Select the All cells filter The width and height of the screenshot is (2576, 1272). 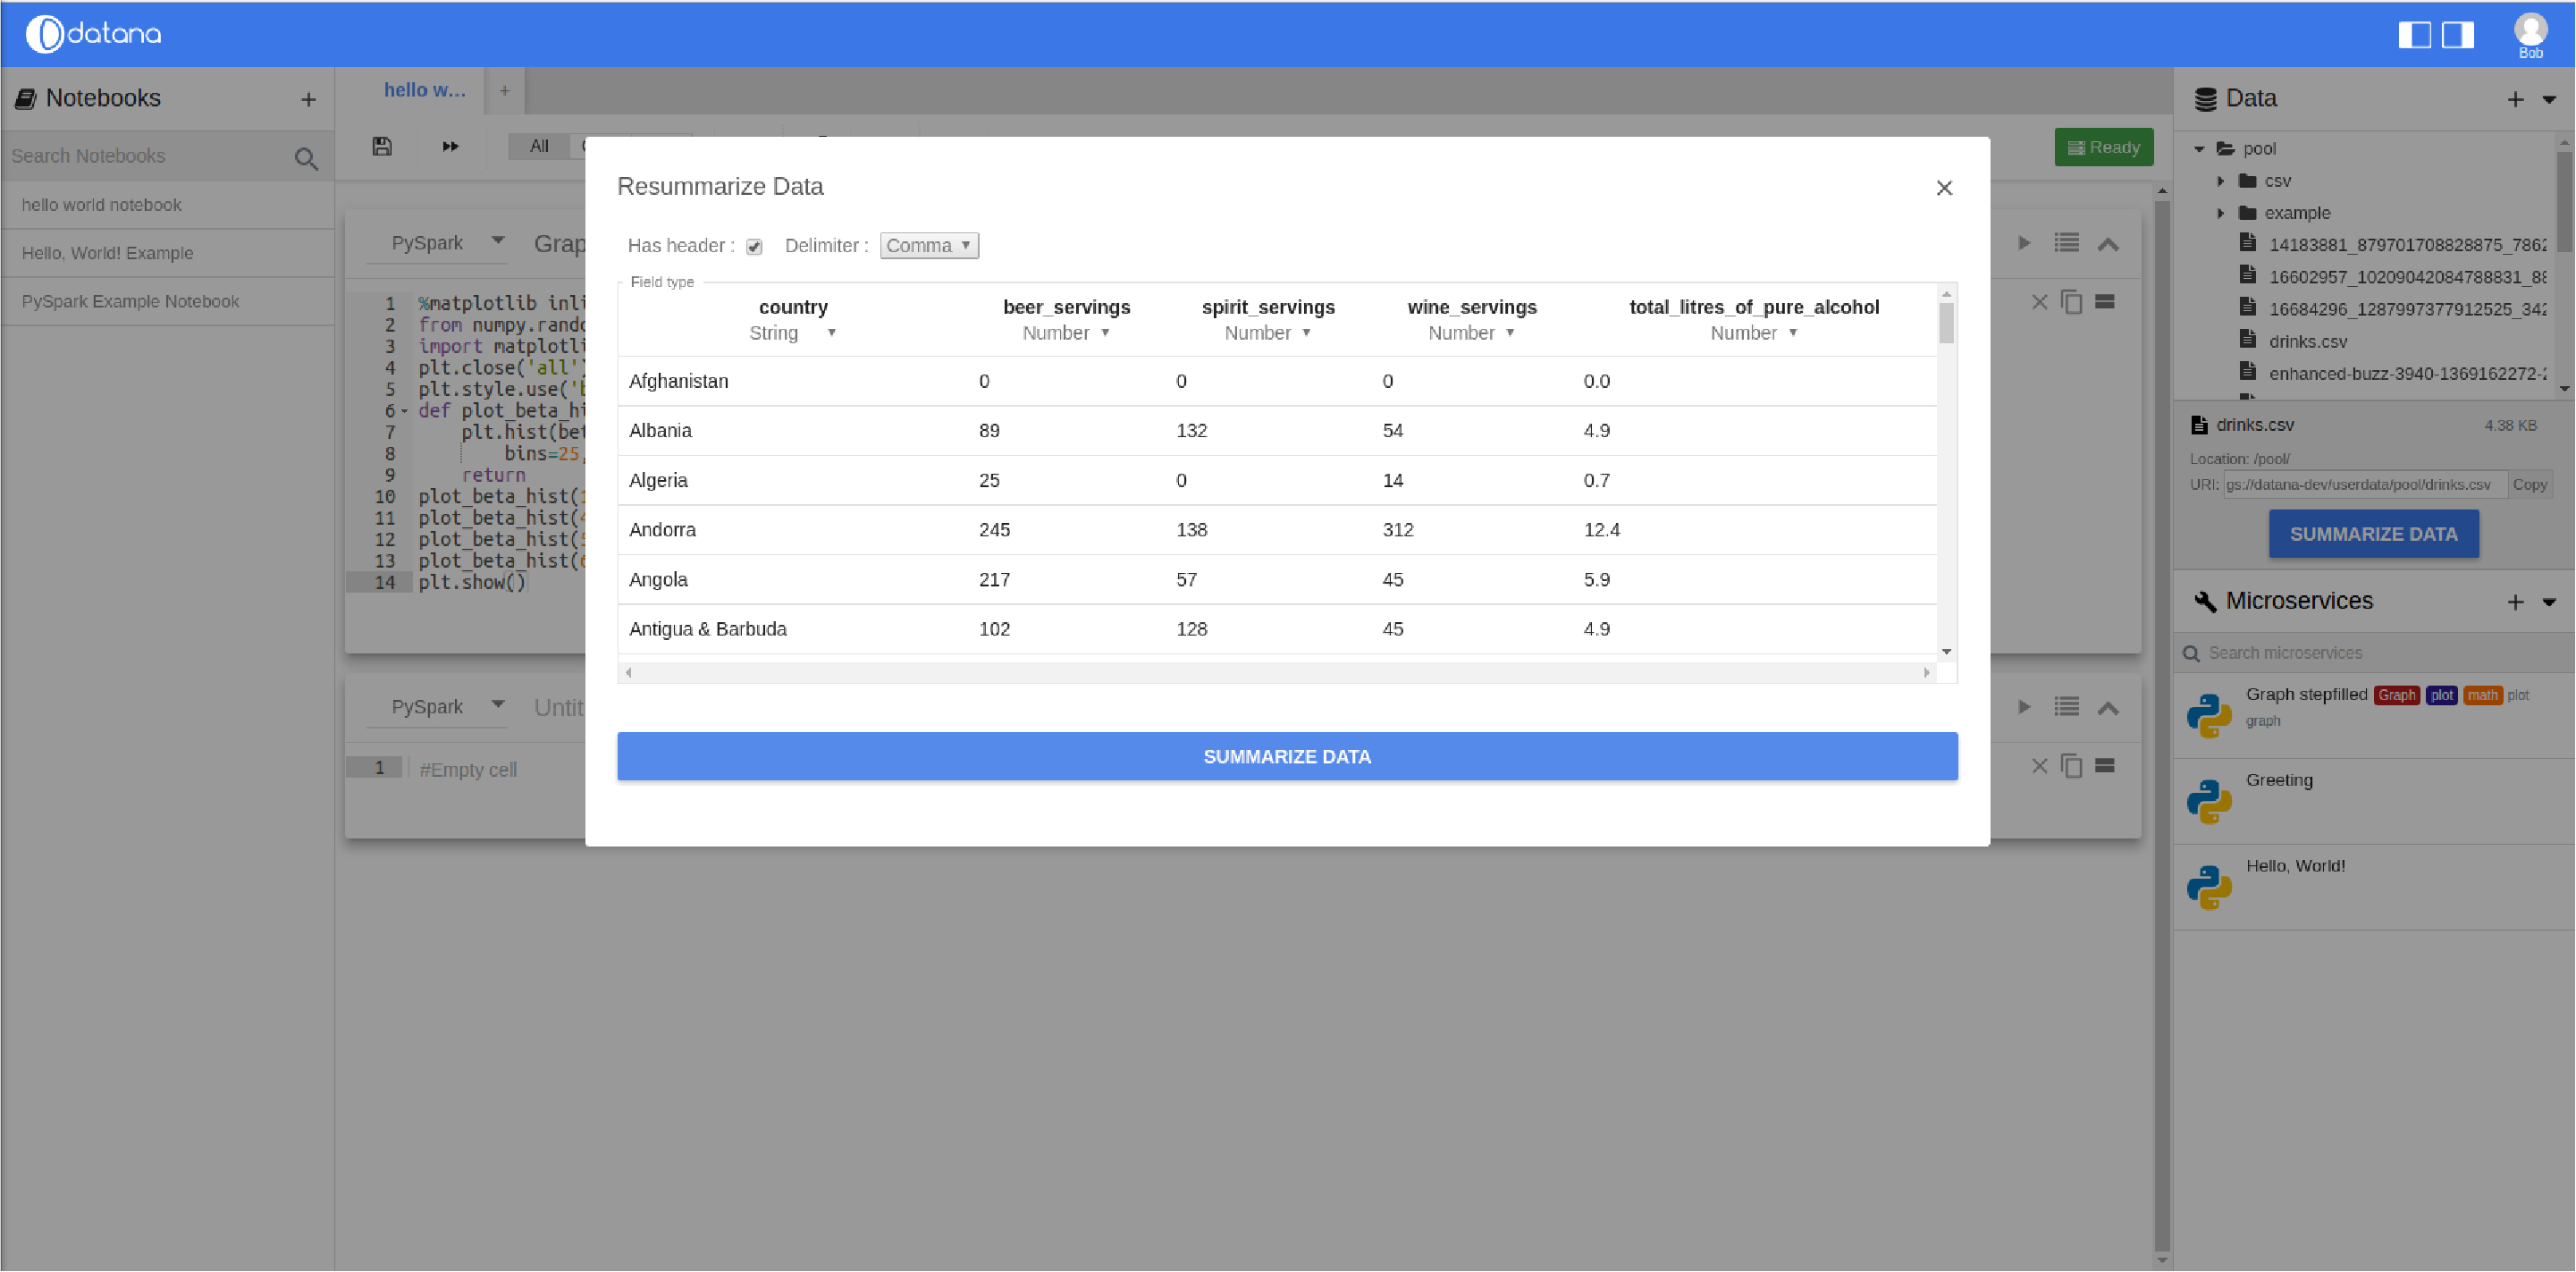pyautogui.click(x=538, y=146)
